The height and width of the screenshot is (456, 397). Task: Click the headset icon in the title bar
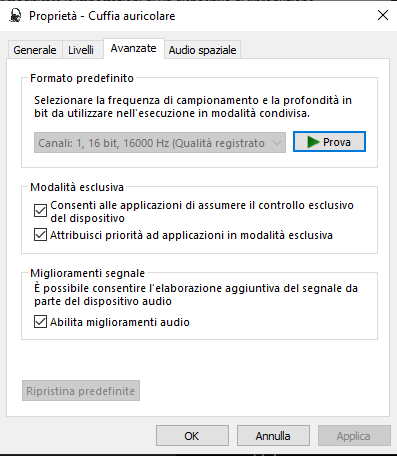[15, 16]
